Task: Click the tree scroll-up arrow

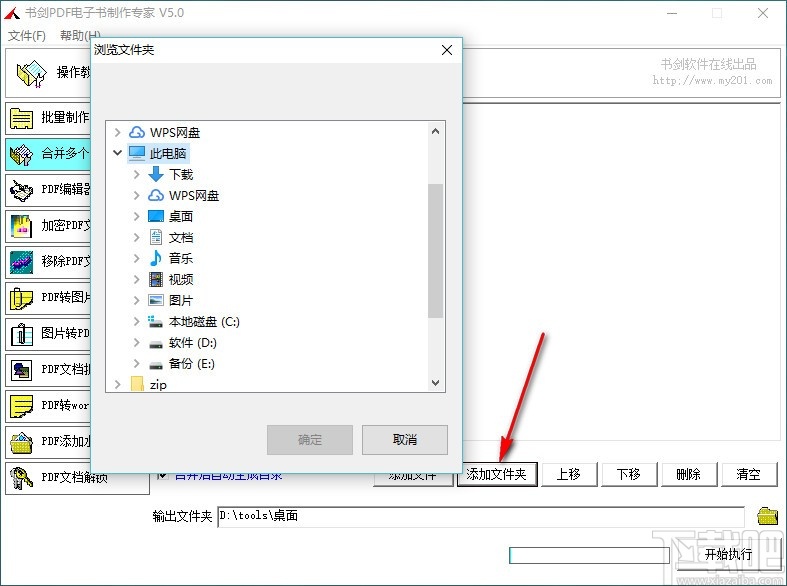Action: coord(435,131)
